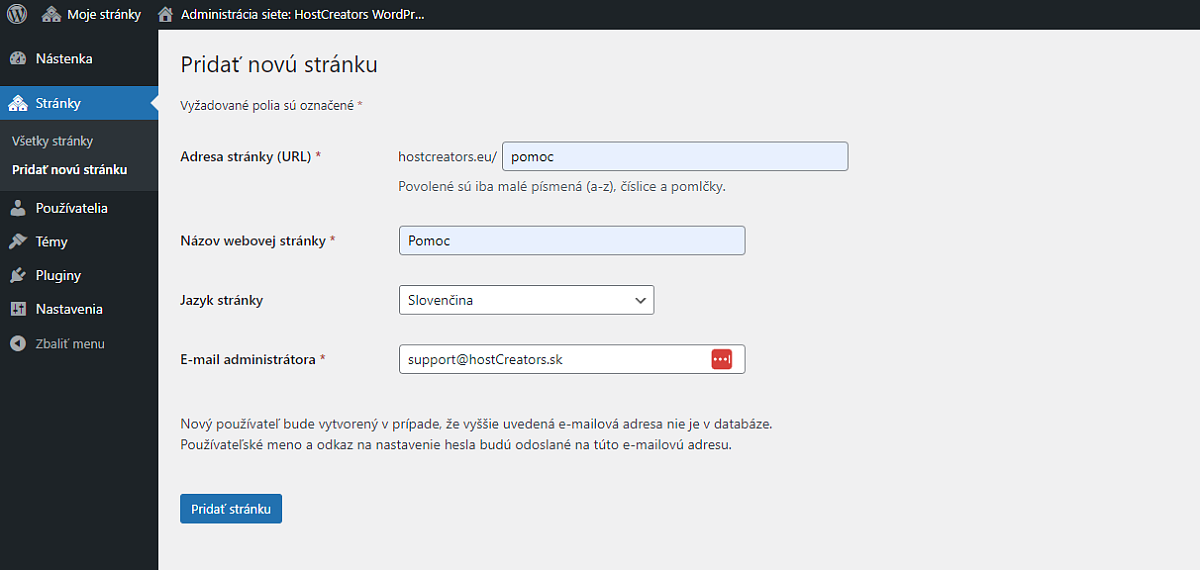Open Pridať novú stránku submenu link
Screen dimensions: 1200x570
(69, 169)
